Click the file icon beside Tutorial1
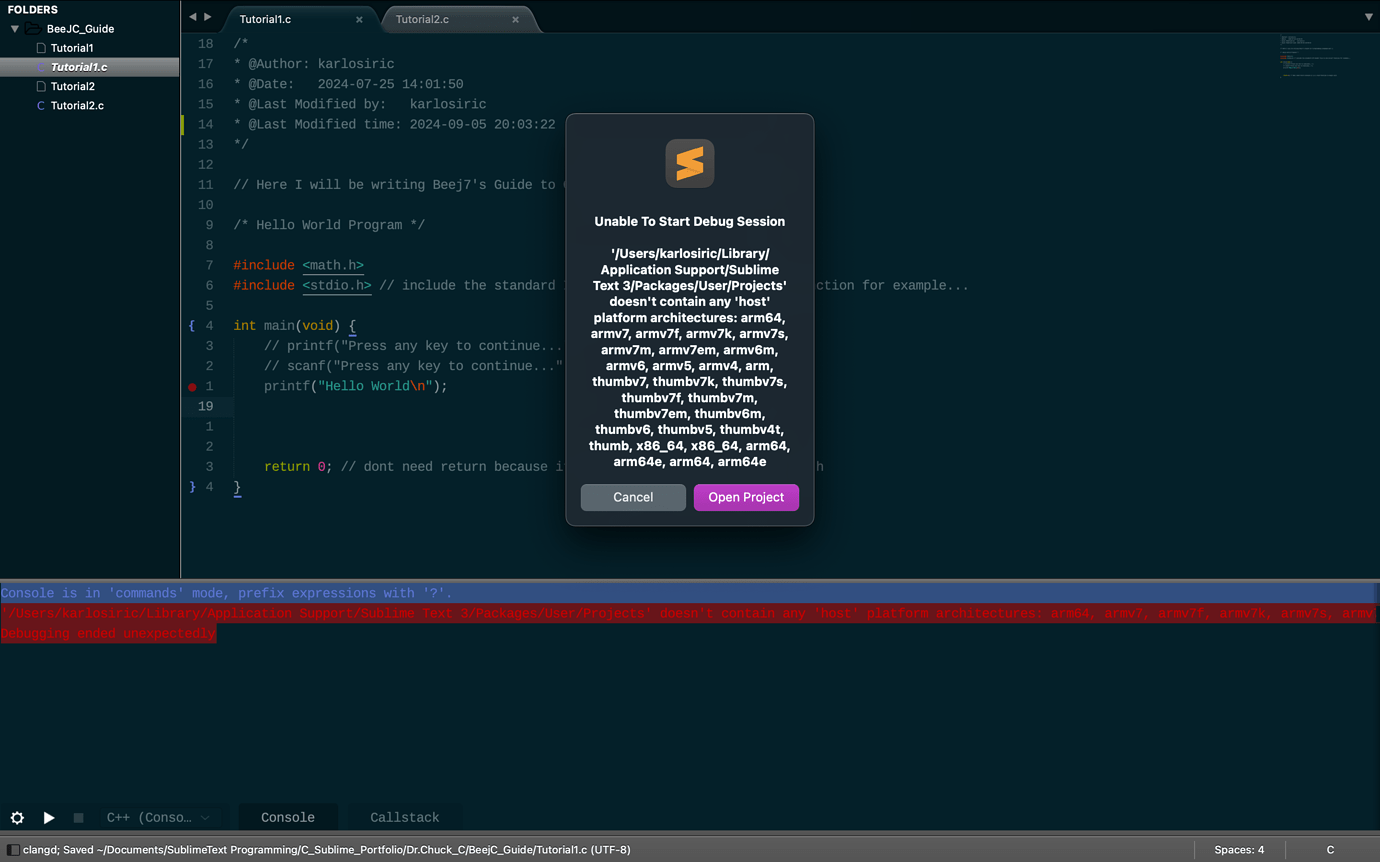Screen dimensions: 1380x862 [40, 48]
